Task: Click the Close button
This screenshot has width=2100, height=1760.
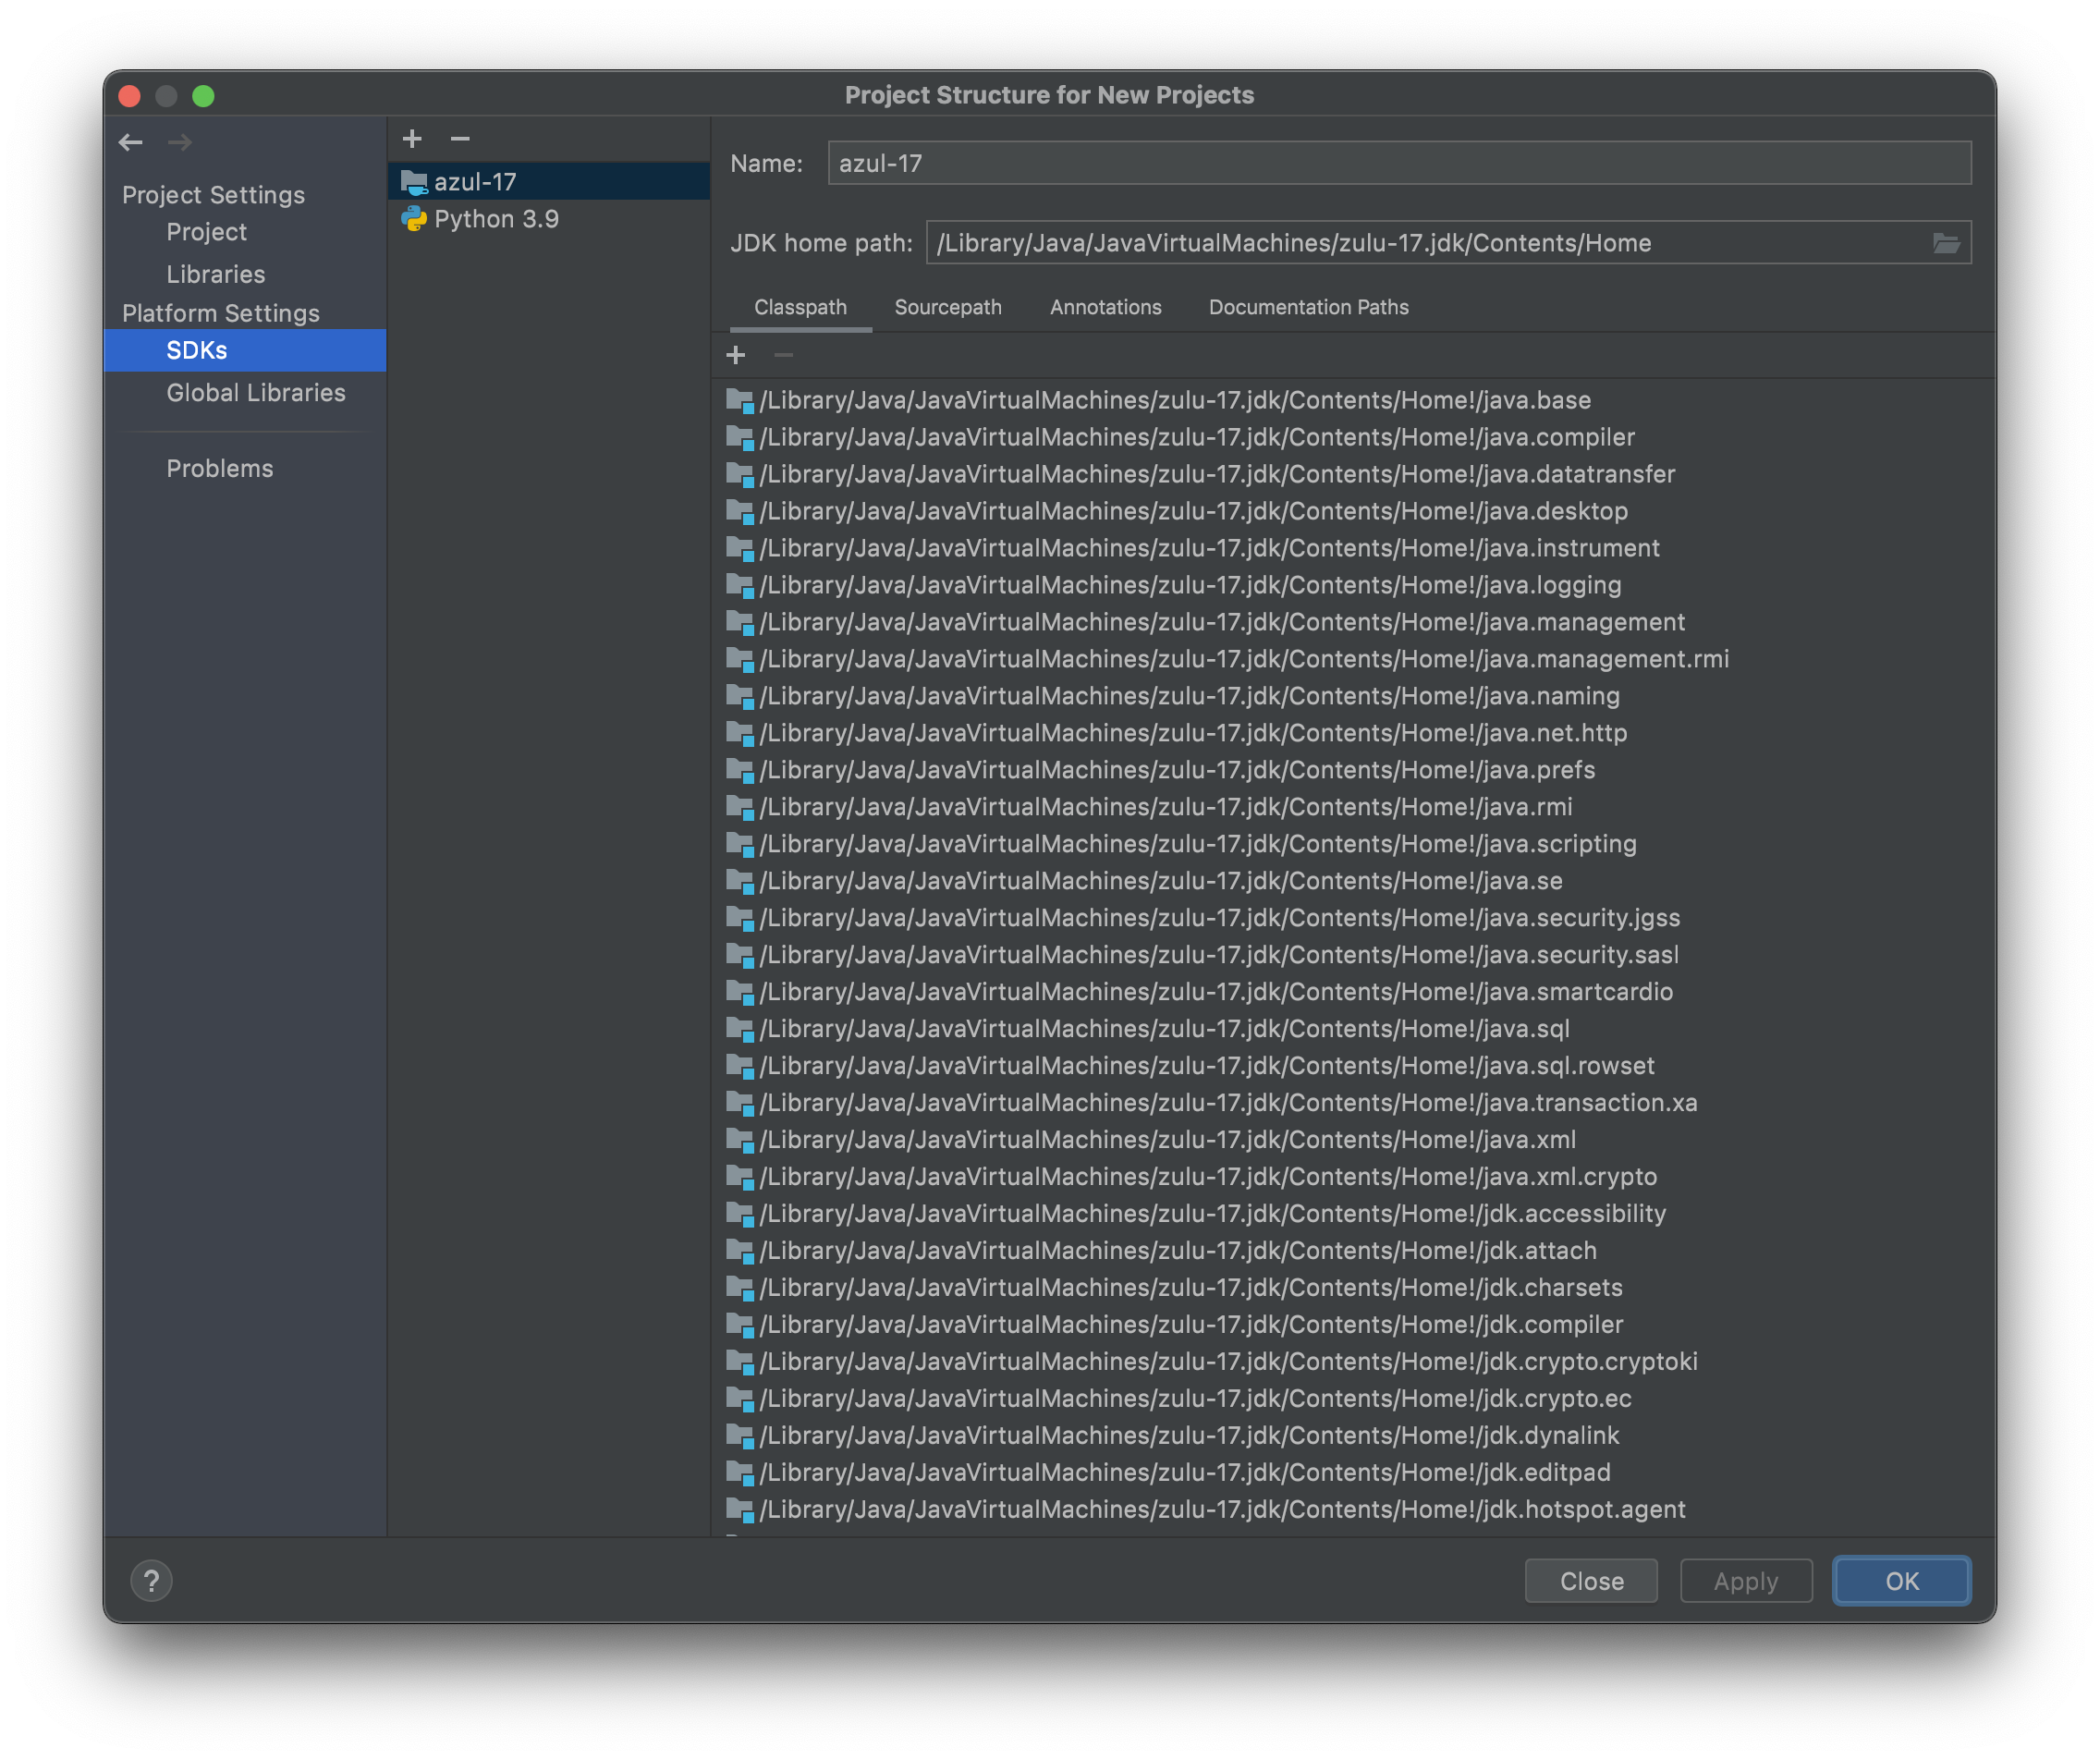Action: click(1591, 1581)
